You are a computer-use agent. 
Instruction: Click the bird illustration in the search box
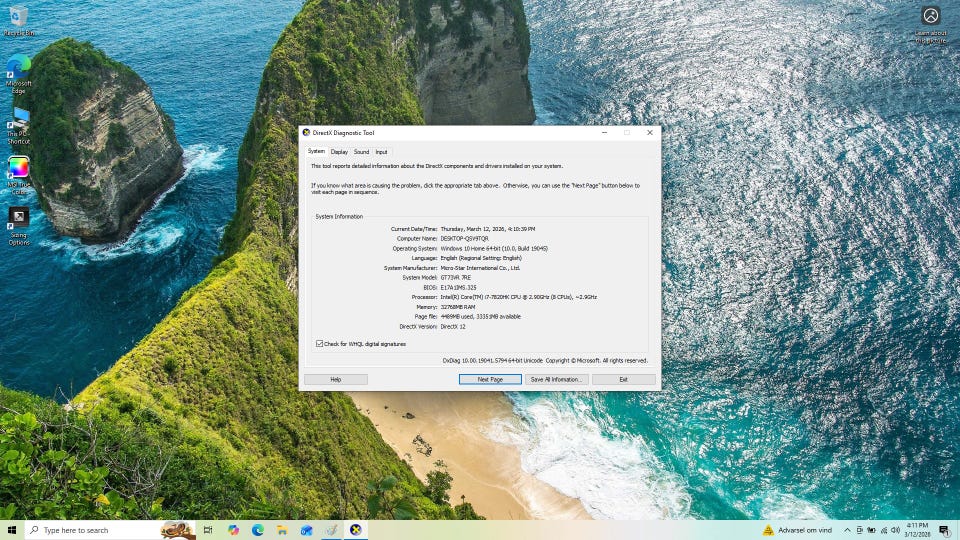[x=177, y=530]
